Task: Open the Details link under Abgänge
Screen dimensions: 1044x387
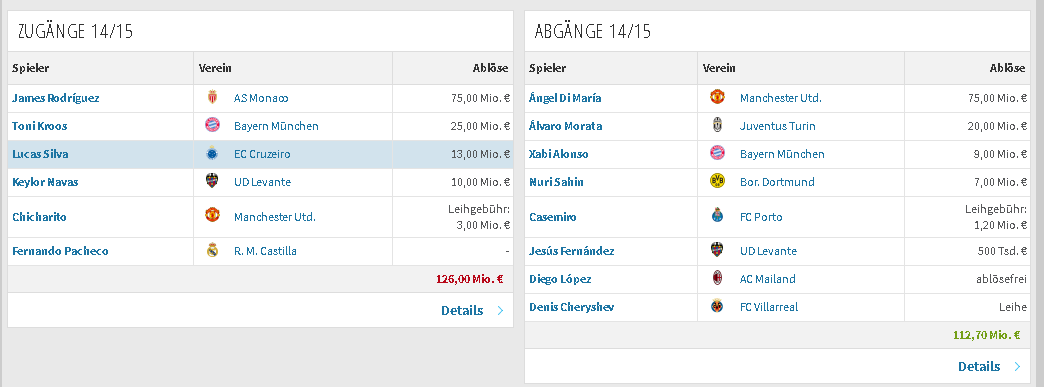Action: (x=979, y=366)
